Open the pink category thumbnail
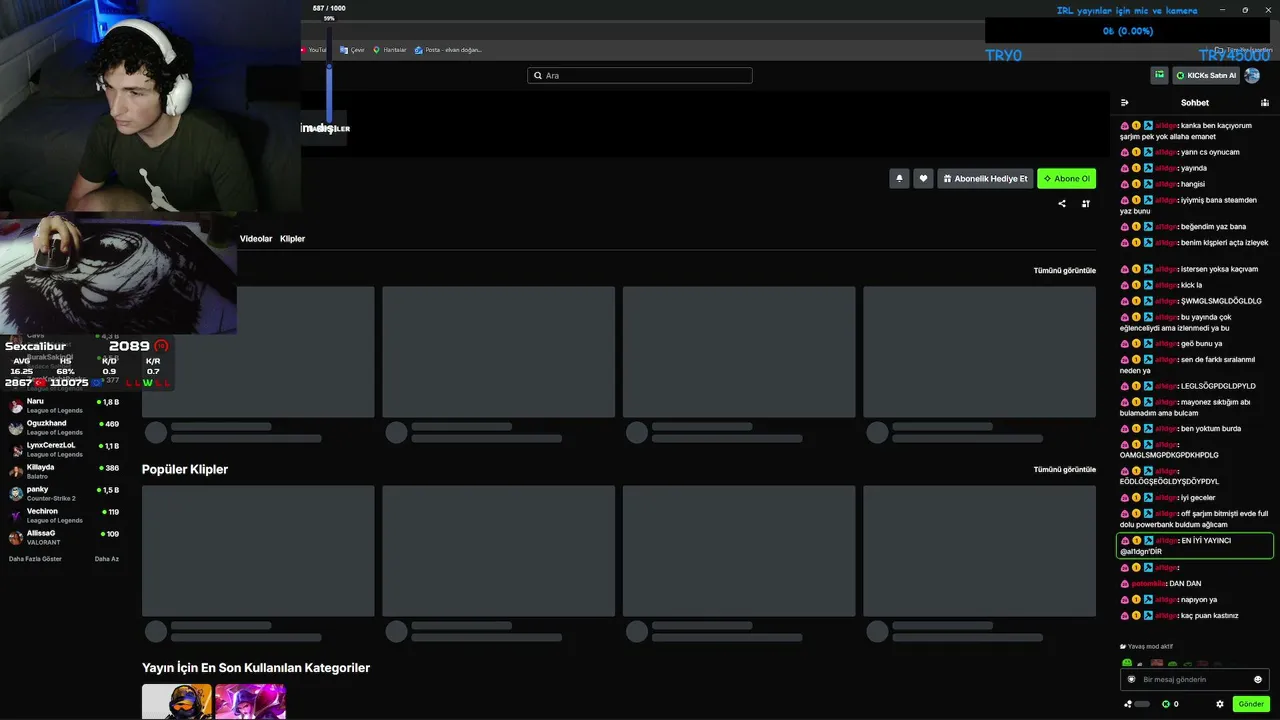The width and height of the screenshot is (1280, 720). point(250,702)
